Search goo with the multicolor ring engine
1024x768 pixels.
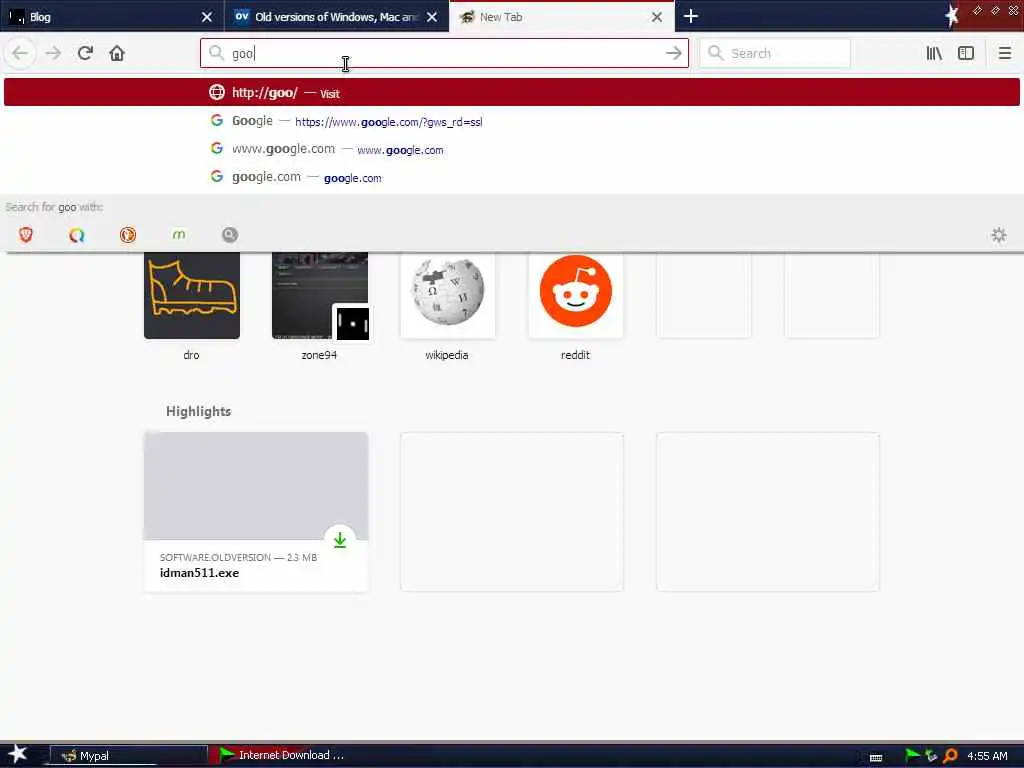pos(76,234)
